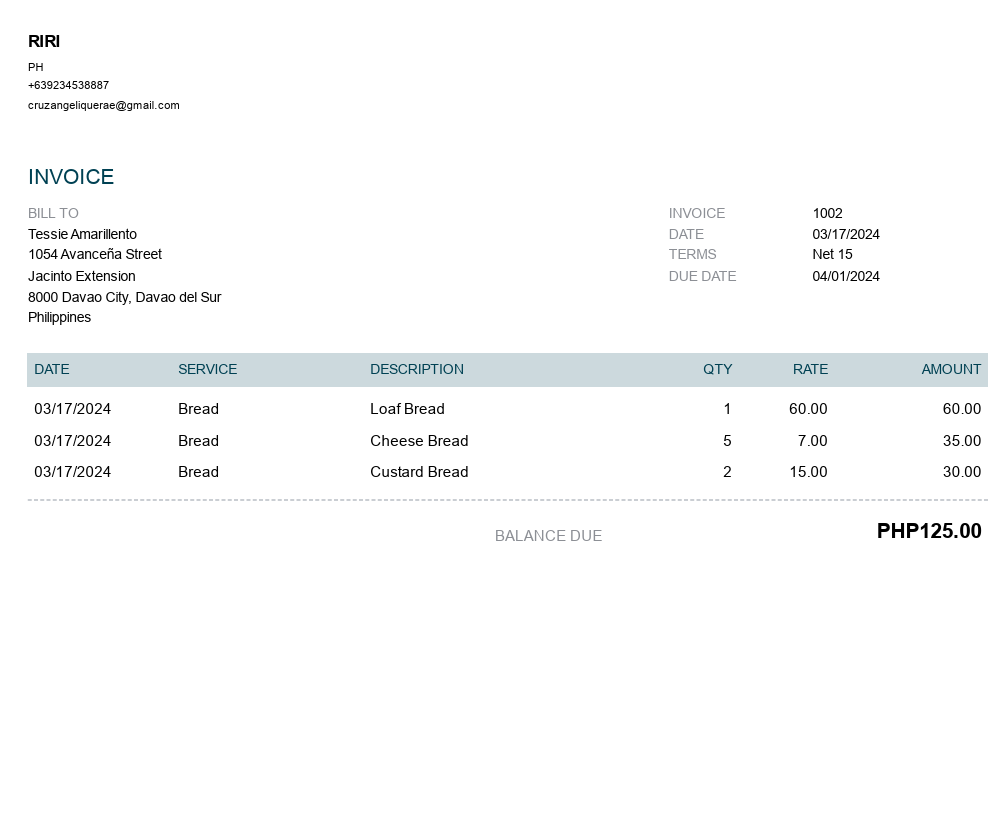Click the PHP125.00 balance total
Viewport: 1004px width, 818px height.
coord(929,531)
